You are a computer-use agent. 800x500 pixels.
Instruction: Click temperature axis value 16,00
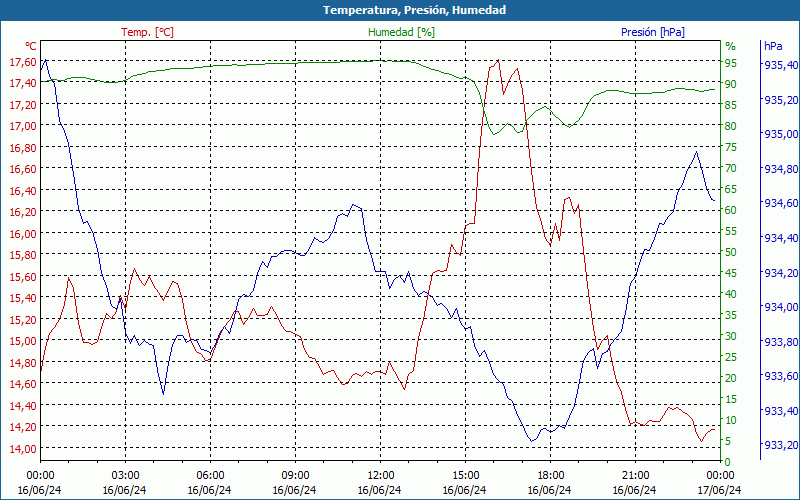23,233
